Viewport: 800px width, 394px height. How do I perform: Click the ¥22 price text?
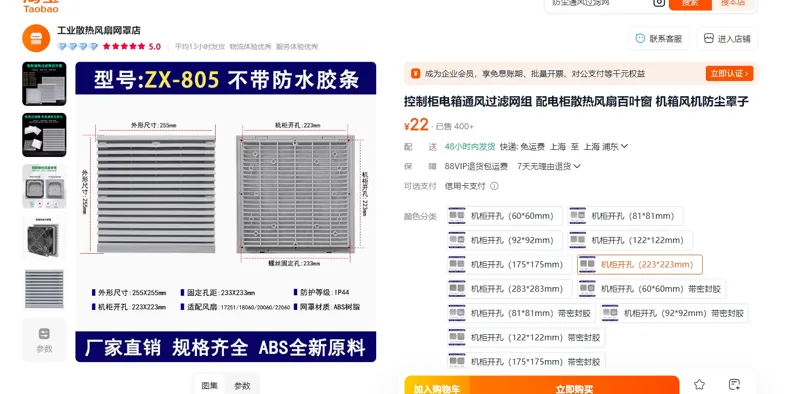click(x=416, y=125)
